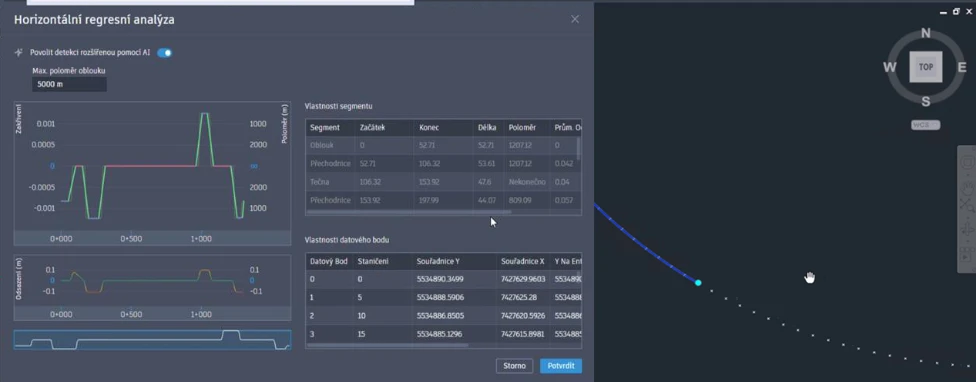The image size is (976, 382).
Task: Click the W compass direction
Action: [x=889, y=67]
